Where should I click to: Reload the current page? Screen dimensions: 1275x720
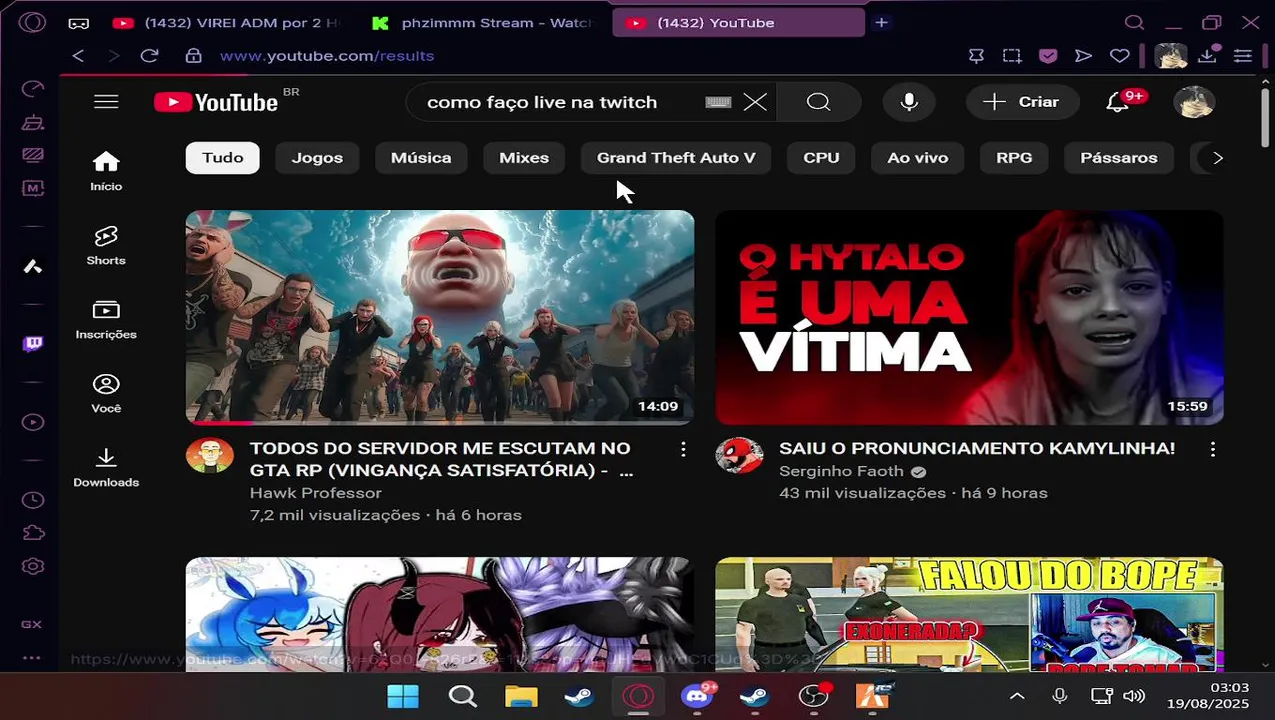(x=149, y=56)
